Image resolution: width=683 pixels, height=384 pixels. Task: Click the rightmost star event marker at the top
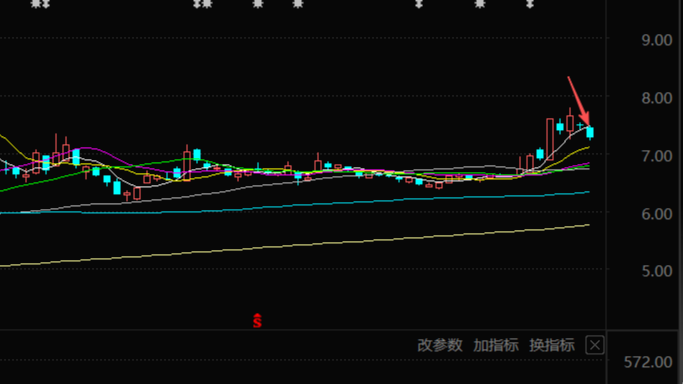pos(480,4)
